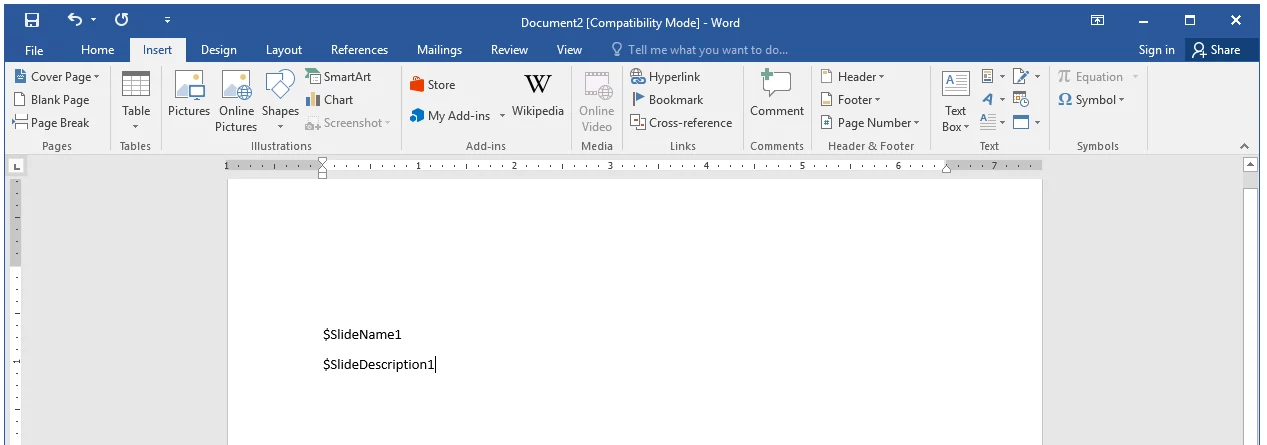Click the Save icon in title bar
The height and width of the screenshot is (445, 1267).
(32, 20)
